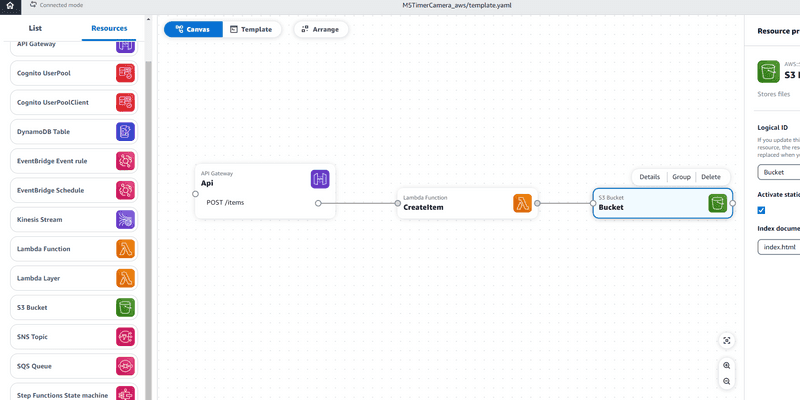This screenshot has height=400, width=800.
Task: Click the S3 icon in Resource properties panel
Action: [768, 71]
